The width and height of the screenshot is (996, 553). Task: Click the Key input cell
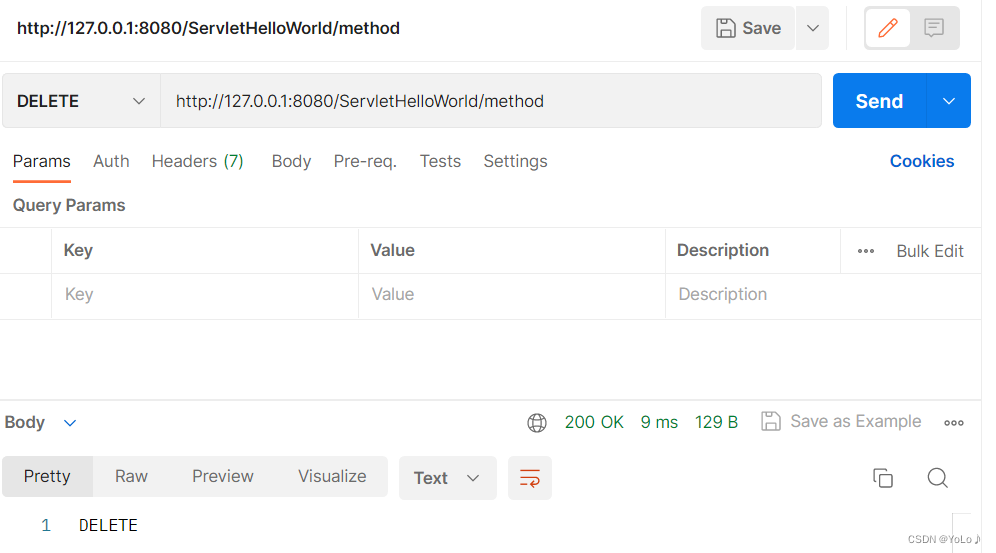205,295
